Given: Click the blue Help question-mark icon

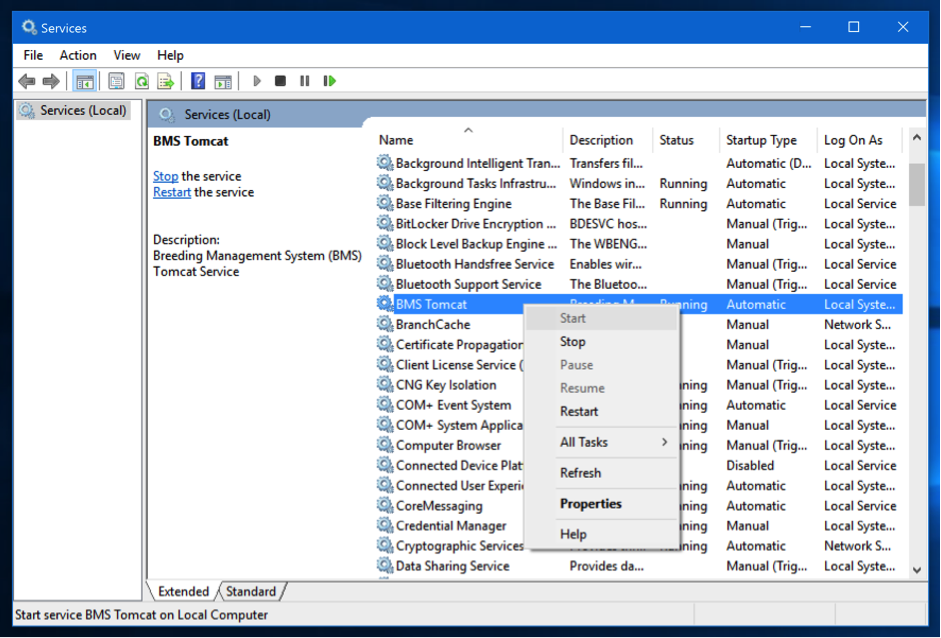Looking at the screenshot, I should (x=197, y=81).
